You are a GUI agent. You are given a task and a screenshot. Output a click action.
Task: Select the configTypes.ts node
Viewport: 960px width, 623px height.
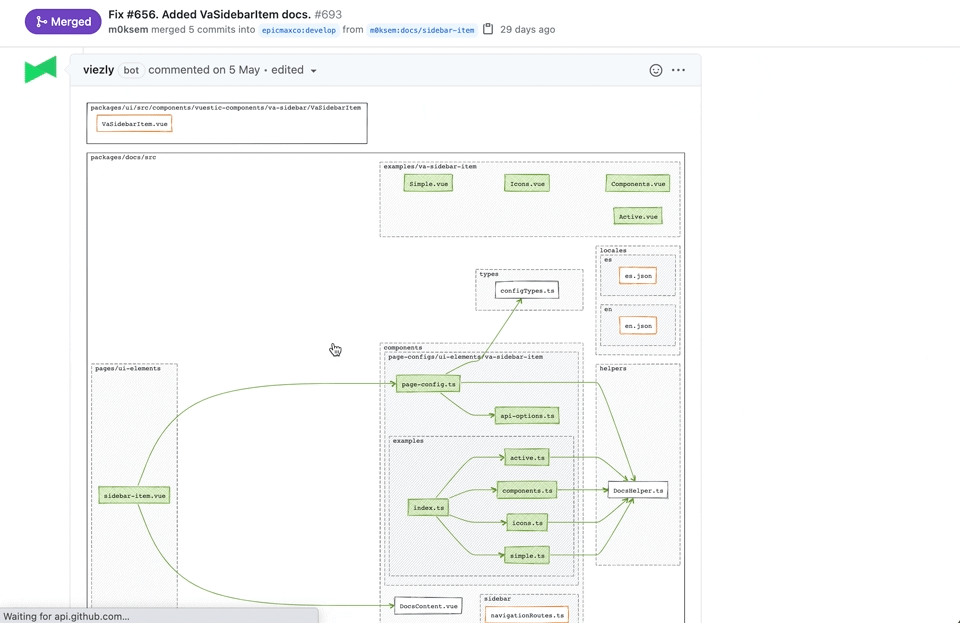(x=527, y=291)
